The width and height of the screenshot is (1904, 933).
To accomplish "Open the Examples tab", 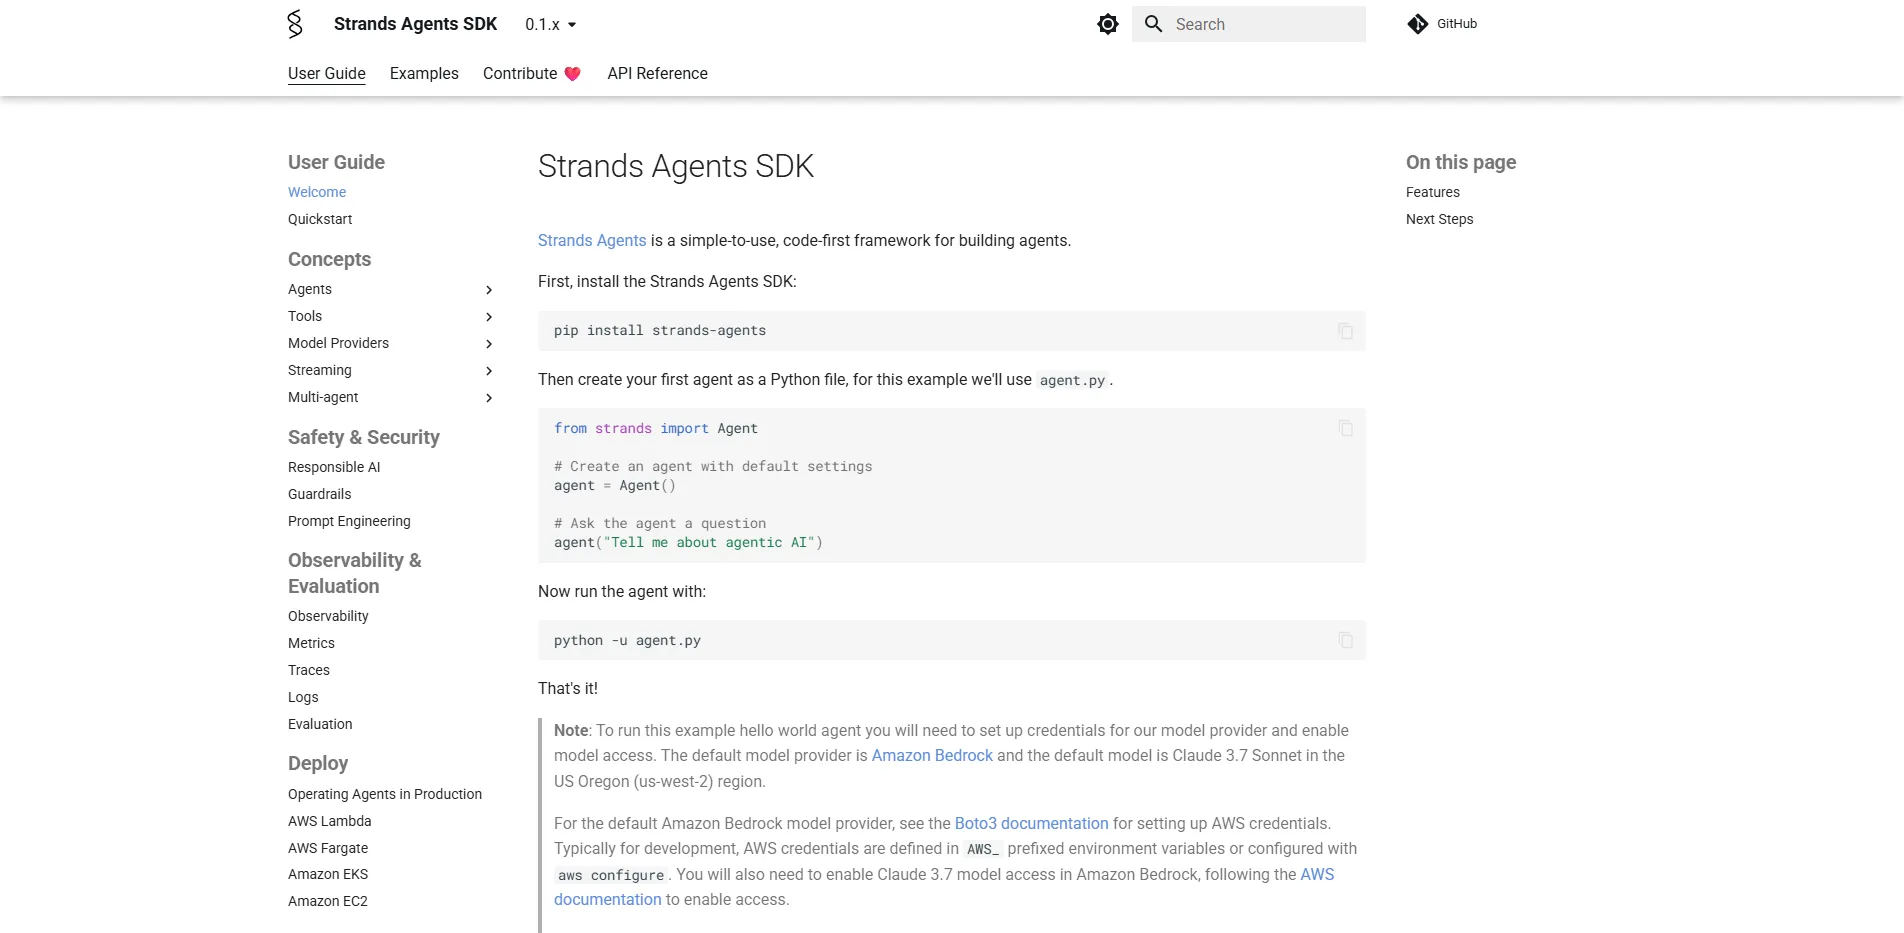I will coord(424,73).
